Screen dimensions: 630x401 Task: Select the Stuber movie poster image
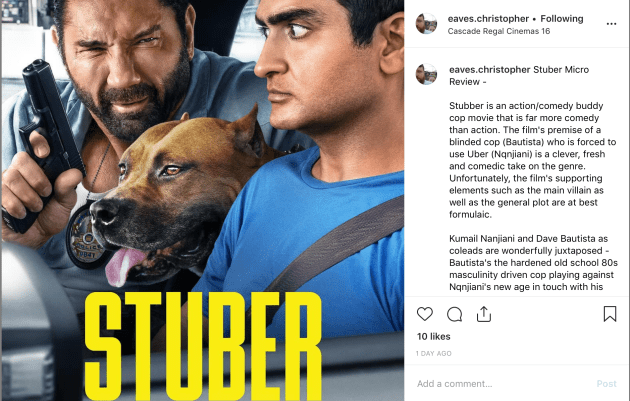pyautogui.click(x=202, y=200)
